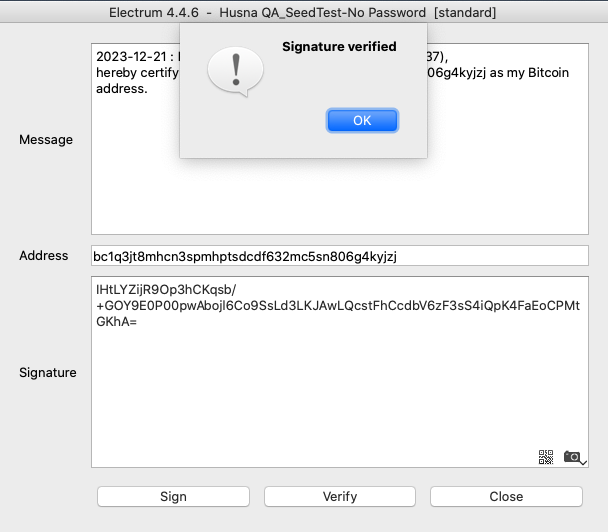The height and width of the screenshot is (532, 608).
Task: Click the exclamation speech bubble alert icon
Action: coord(236,71)
